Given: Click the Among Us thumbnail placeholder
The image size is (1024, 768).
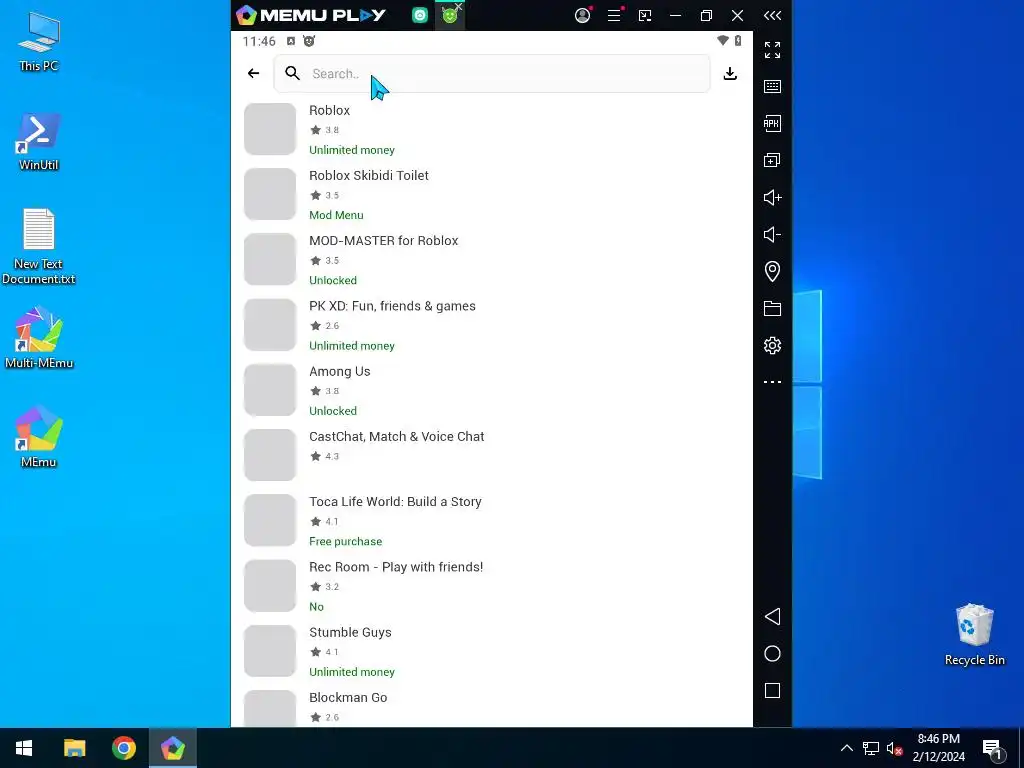Looking at the screenshot, I should [x=270, y=391].
